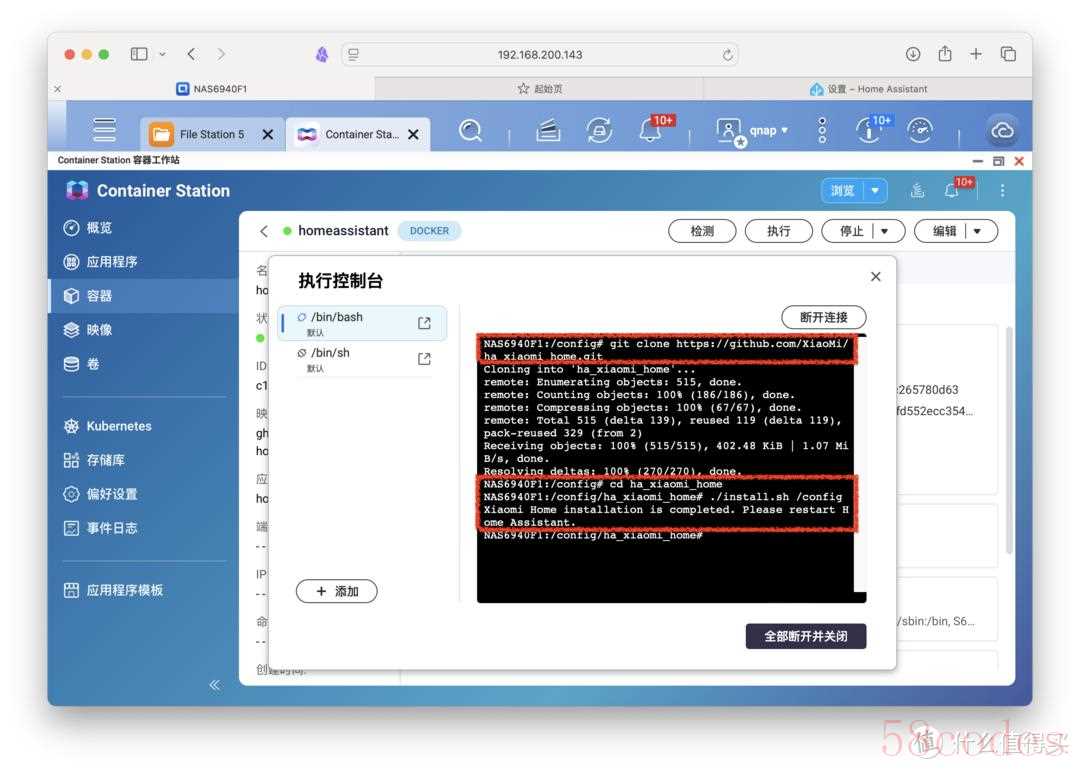Open the background tasks icon
This screenshot has width=1080, height=769.
pos(548,130)
